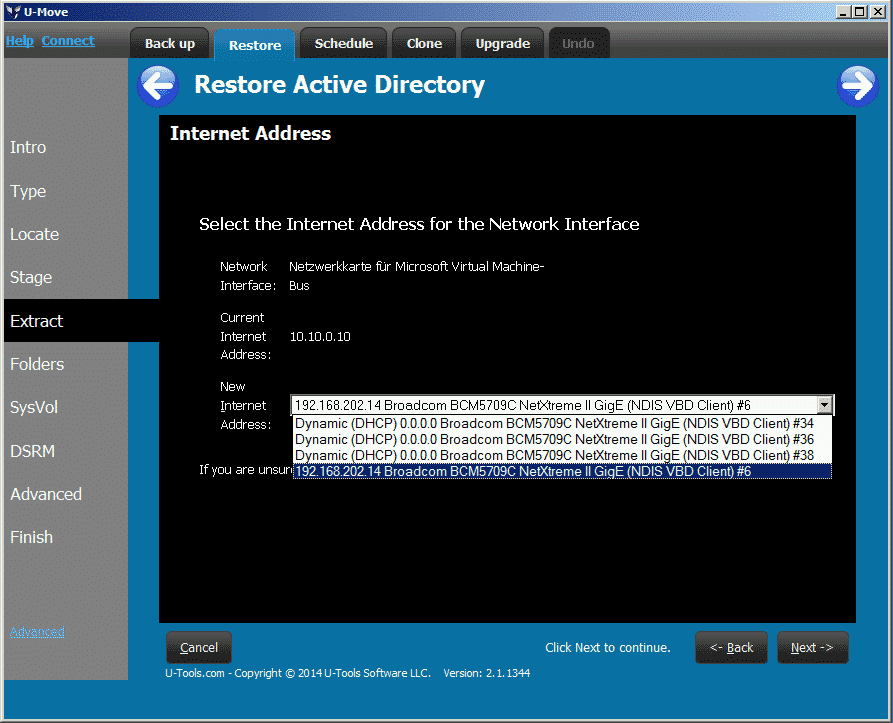Select the Extract step

pos(81,321)
